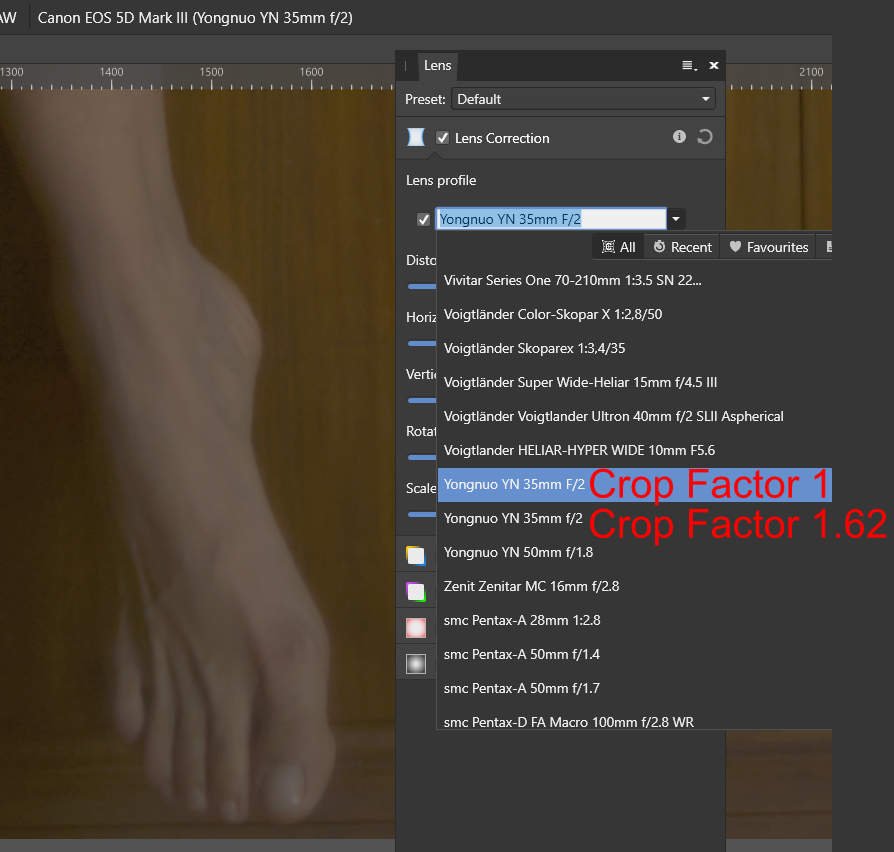Select Vivitar Series One 70-210mm profile
Image resolution: width=894 pixels, height=852 pixels.
tap(635, 280)
